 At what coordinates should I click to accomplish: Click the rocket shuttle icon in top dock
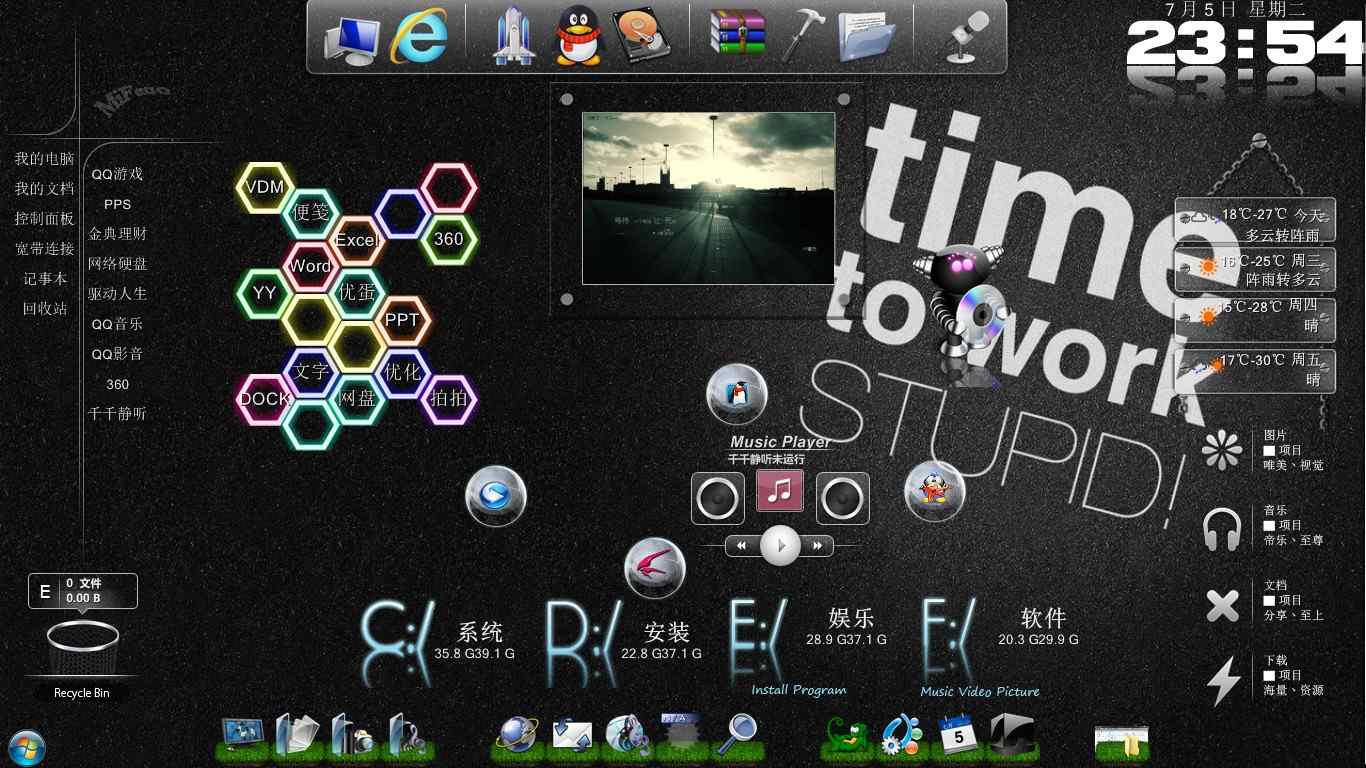[515, 38]
